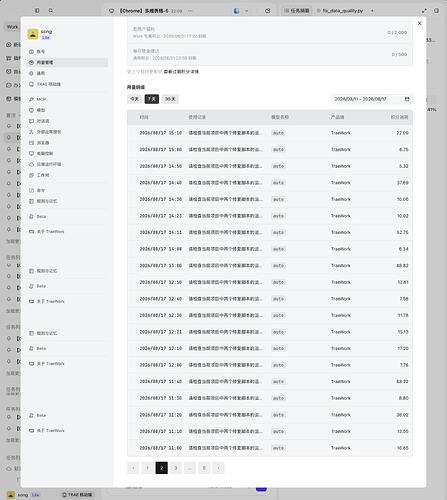The width and height of the screenshot is (447, 500).
Task: Click the auto model tag in the 14:50 row
Action: point(278,166)
